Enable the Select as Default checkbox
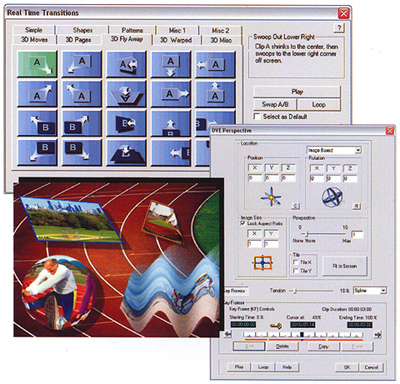Screen dimensions: 400x384 (257, 116)
